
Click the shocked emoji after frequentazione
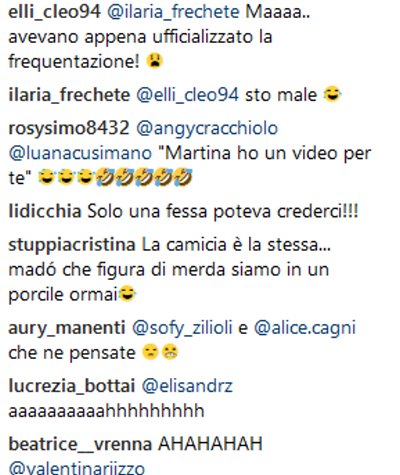pos(155,61)
